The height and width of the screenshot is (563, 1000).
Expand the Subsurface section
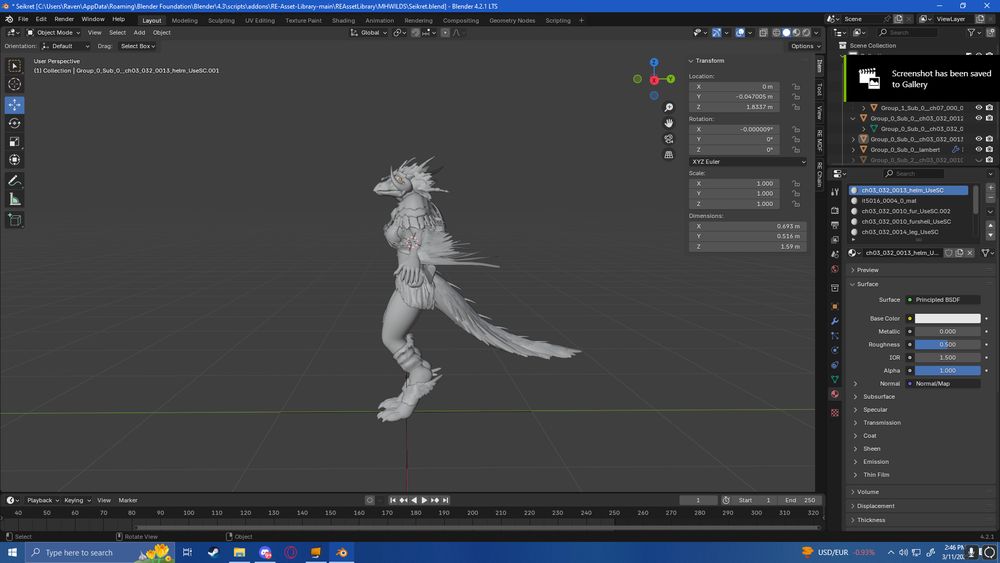tap(879, 397)
